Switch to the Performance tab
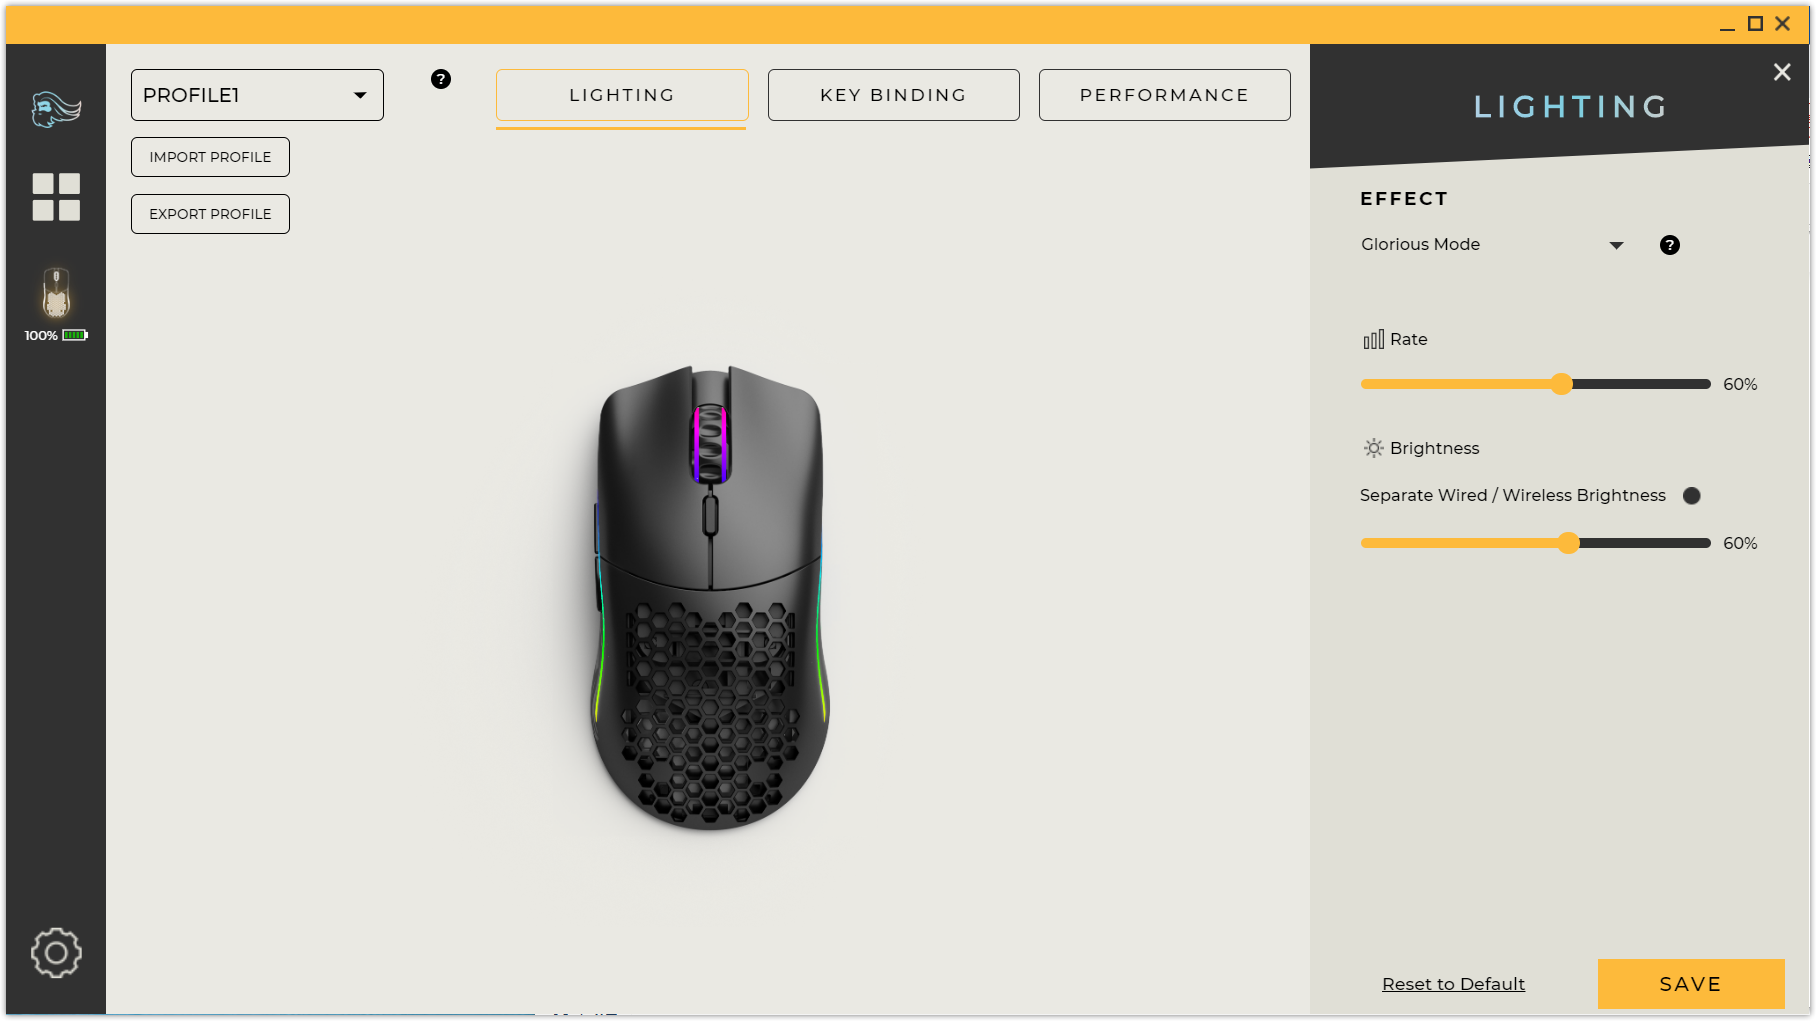The height and width of the screenshot is (1021, 1816). click(1165, 95)
